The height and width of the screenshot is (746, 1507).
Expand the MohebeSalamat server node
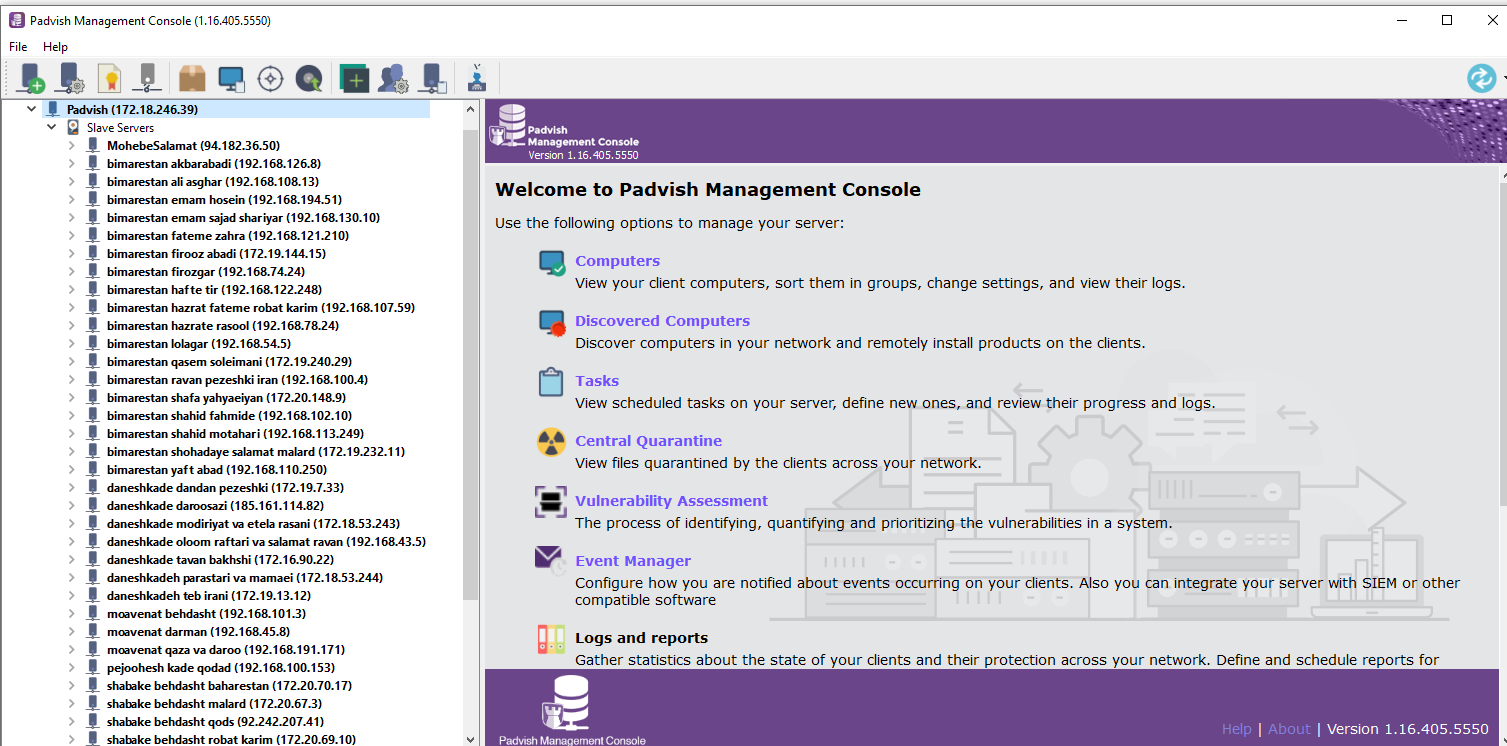(x=72, y=146)
